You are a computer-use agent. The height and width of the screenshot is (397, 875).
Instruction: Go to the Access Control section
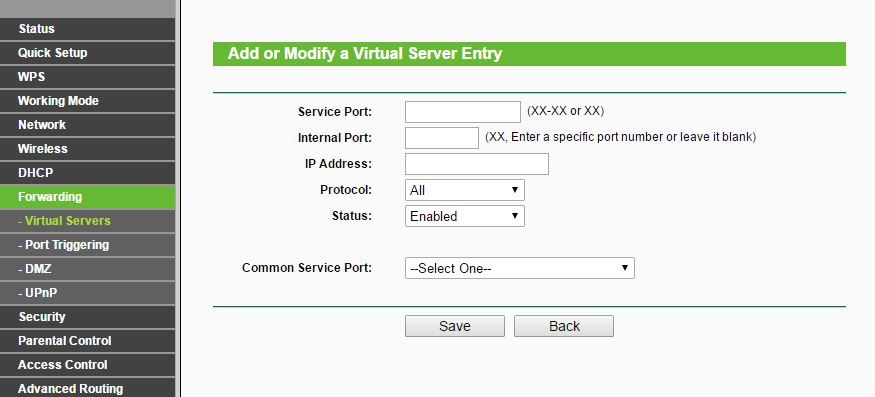point(88,365)
